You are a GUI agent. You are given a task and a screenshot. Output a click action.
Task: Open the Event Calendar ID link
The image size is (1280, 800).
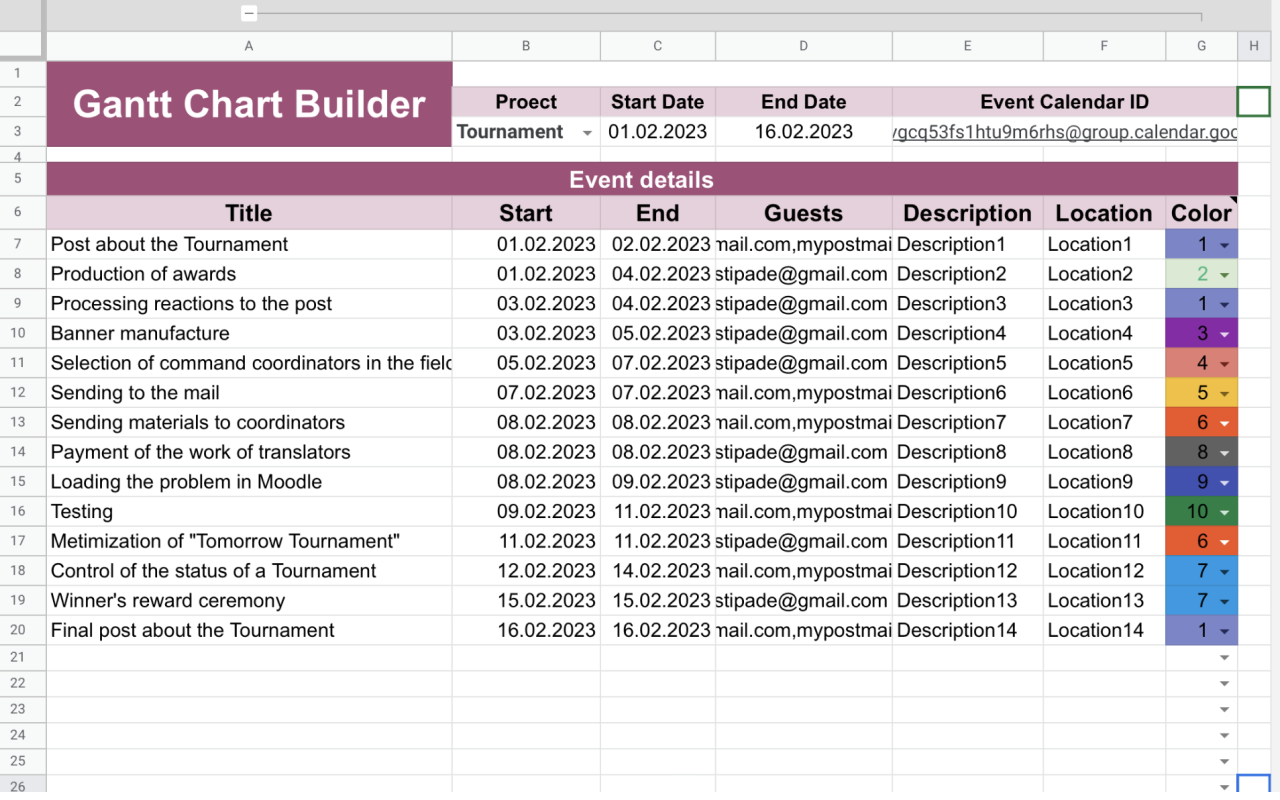pyautogui.click(x=1064, y=131)
